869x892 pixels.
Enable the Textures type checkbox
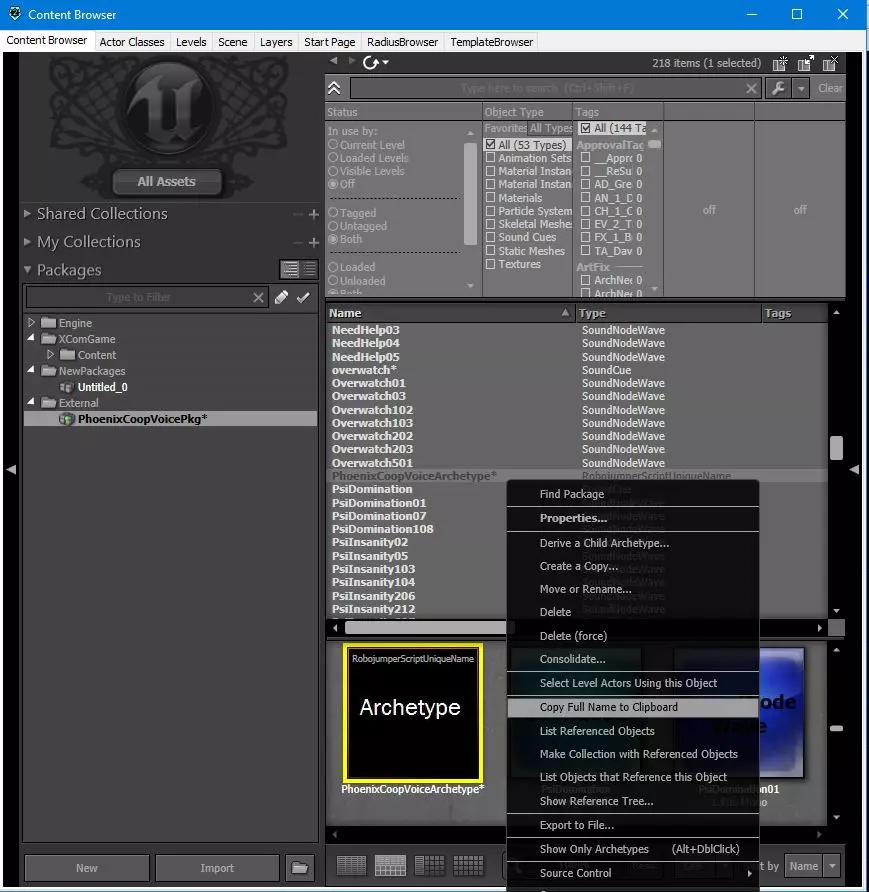coord(490,264)
